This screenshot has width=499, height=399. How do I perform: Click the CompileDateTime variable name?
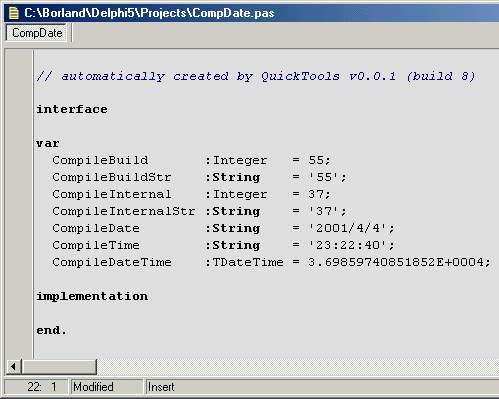[112, 262]
